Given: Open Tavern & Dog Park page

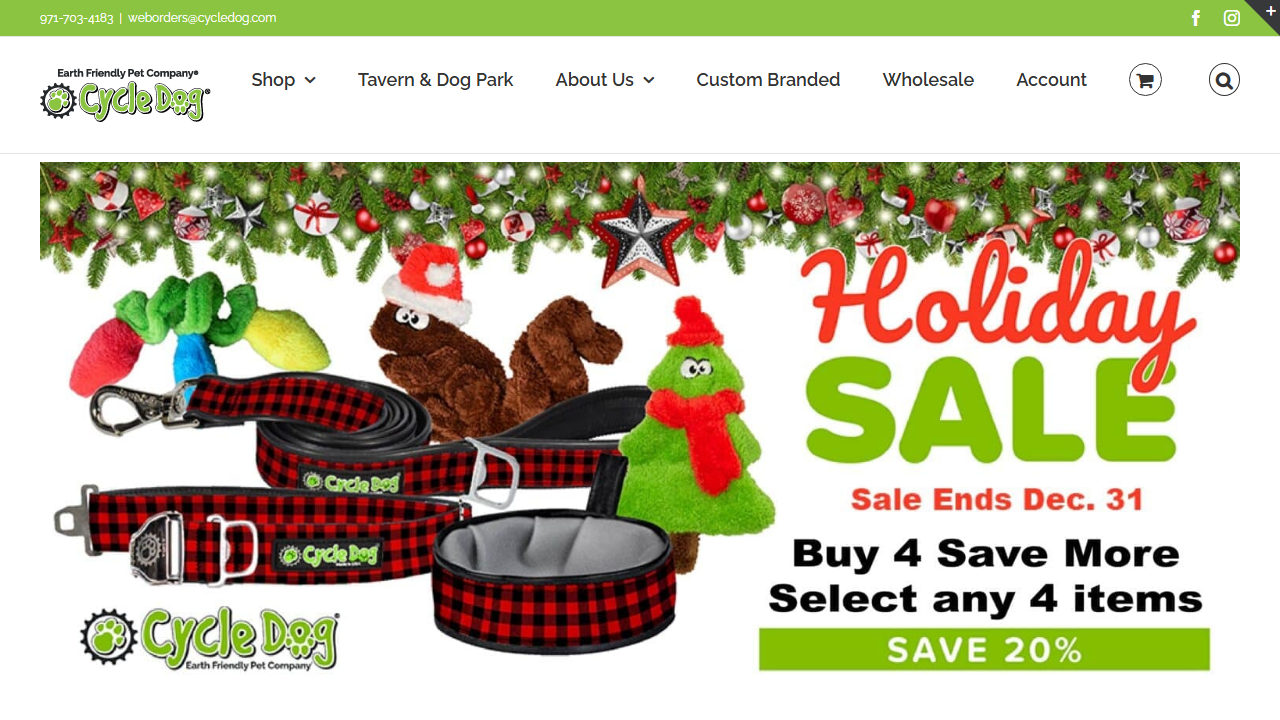Looking at the screenshot, I should [435, 80].
